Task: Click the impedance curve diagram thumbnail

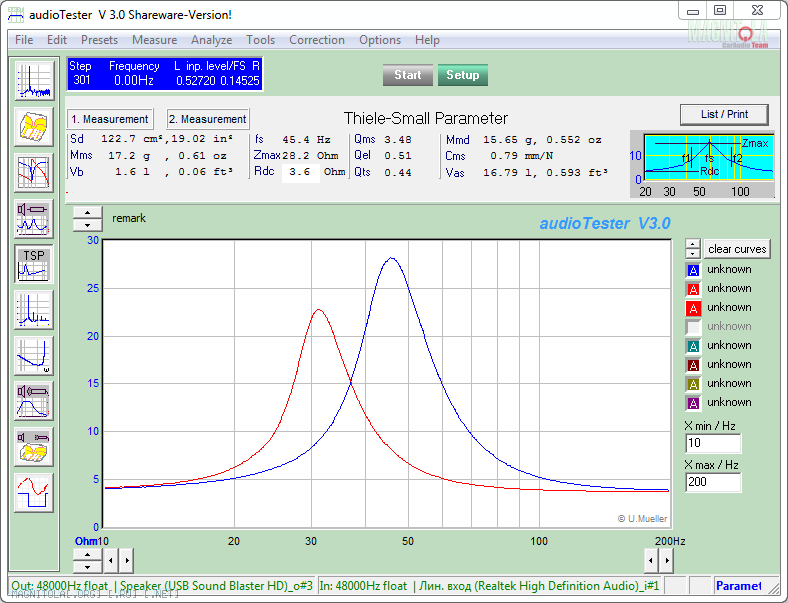Action: pos(702,165)
